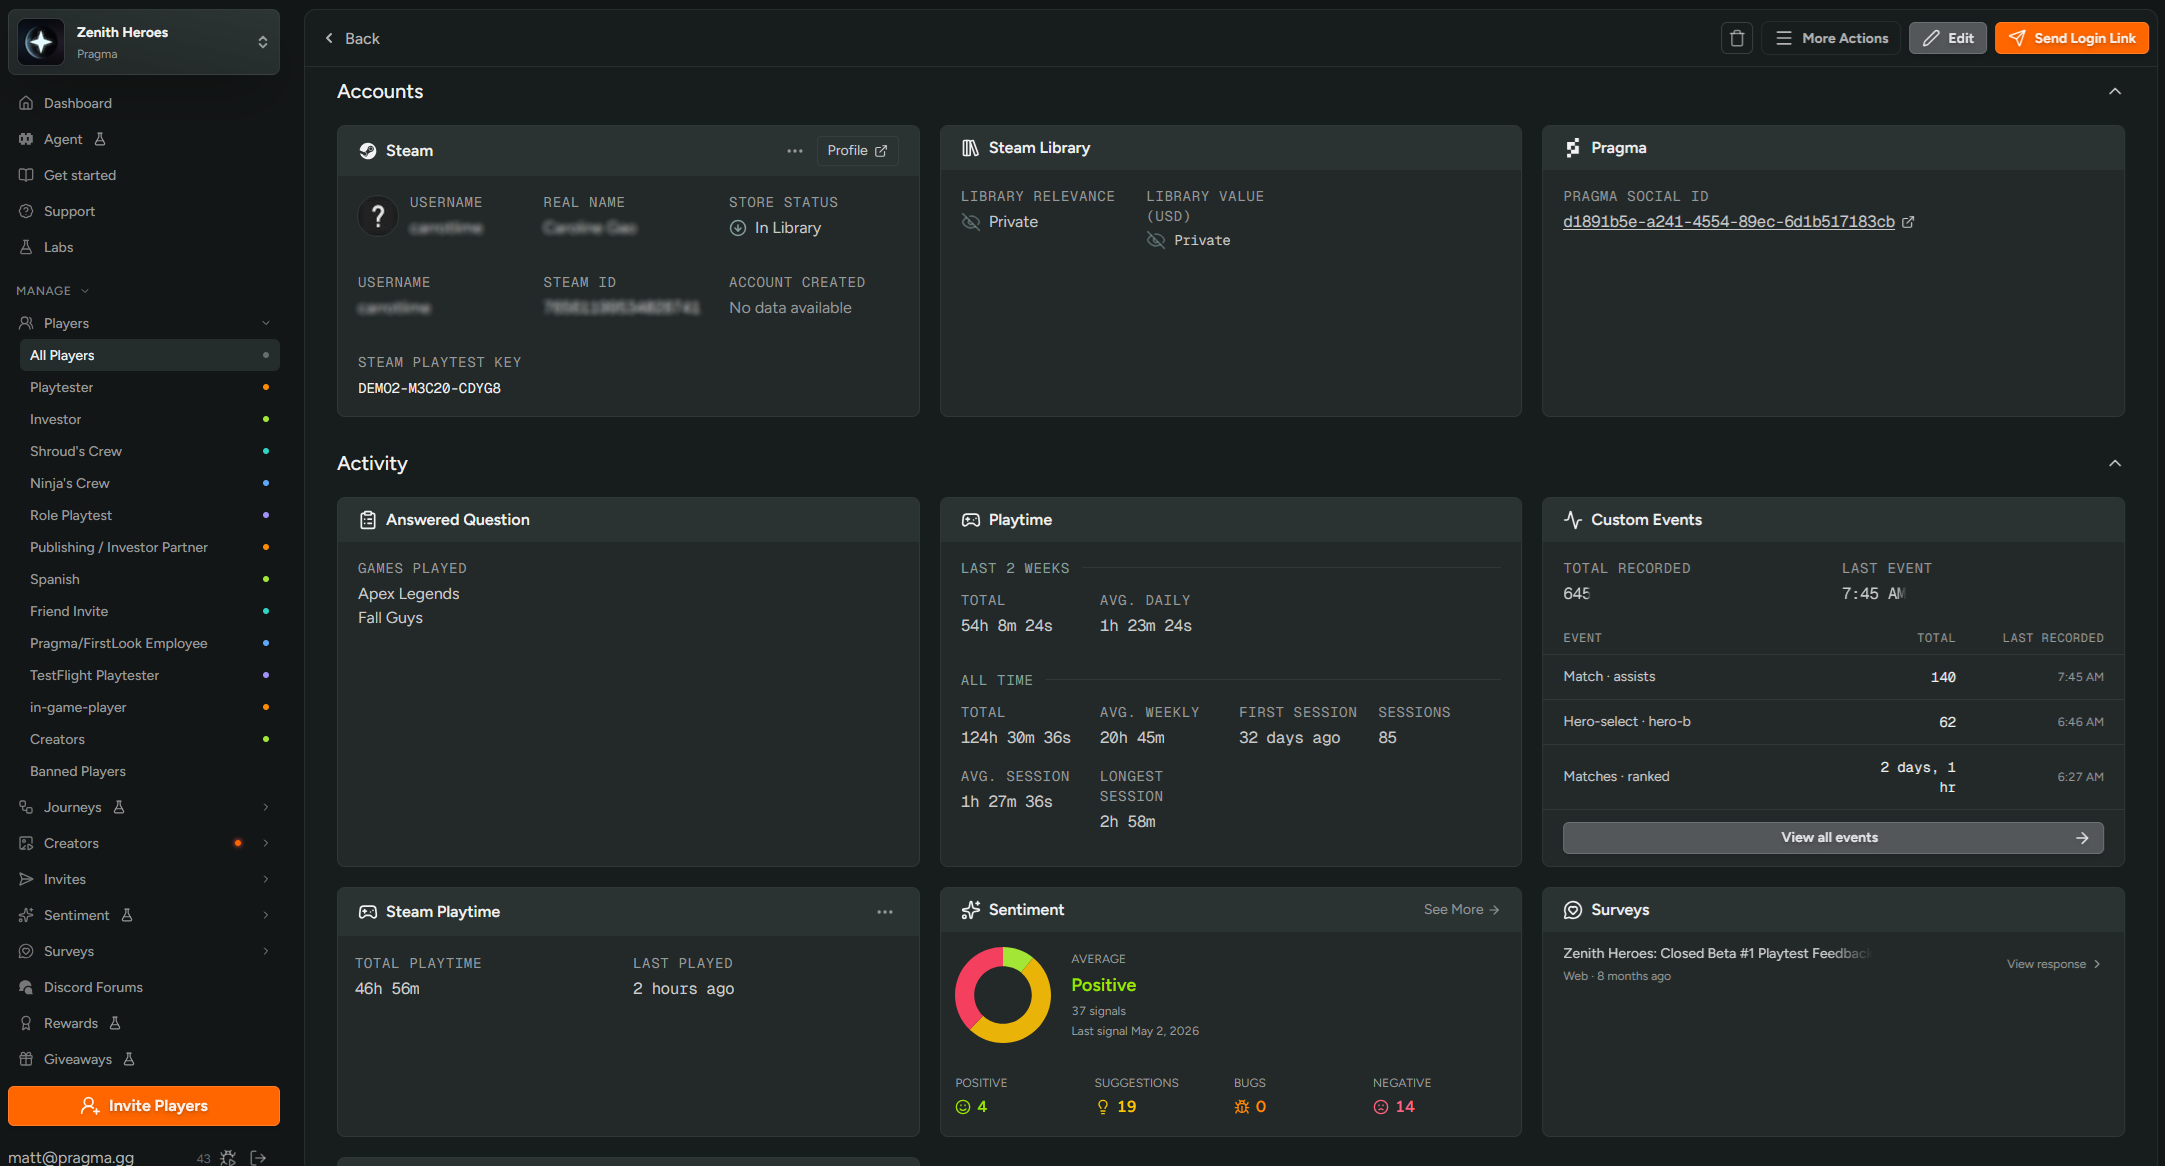2165x1166 pixels.
Task: Click the unknown avatar question mark
Action: point(378,216)
